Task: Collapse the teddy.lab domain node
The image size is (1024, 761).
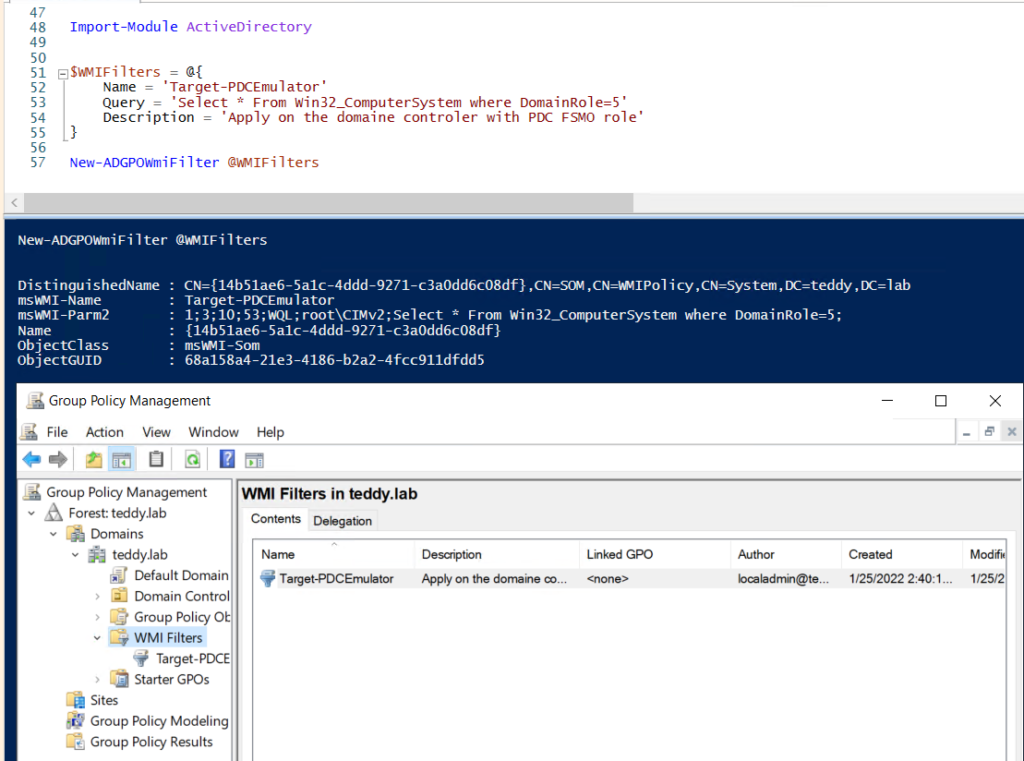Action: click(x=76, y=555)
